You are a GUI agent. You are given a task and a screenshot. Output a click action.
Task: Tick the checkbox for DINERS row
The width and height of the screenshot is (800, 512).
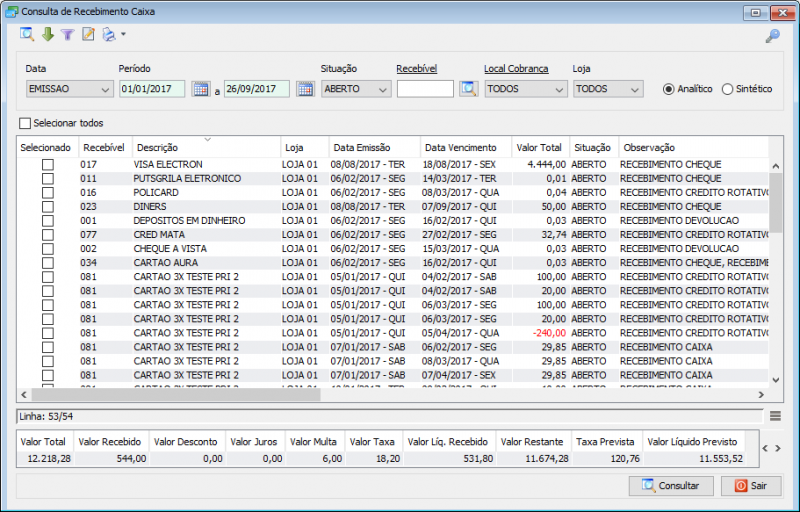click(x=47, y=207)
